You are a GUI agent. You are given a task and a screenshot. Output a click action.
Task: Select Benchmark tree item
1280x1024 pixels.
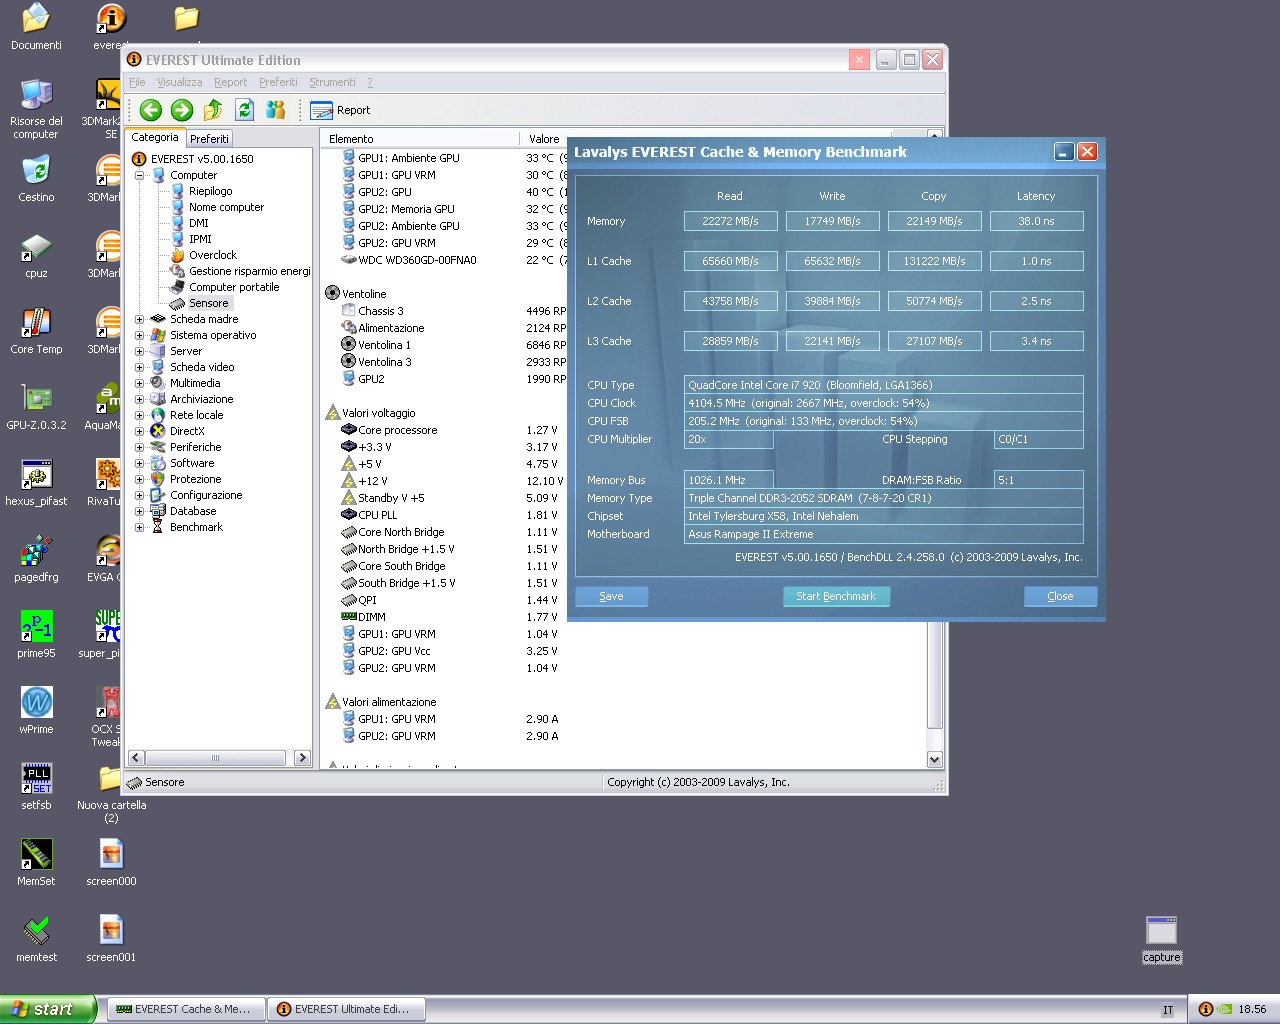coord(196,527)
